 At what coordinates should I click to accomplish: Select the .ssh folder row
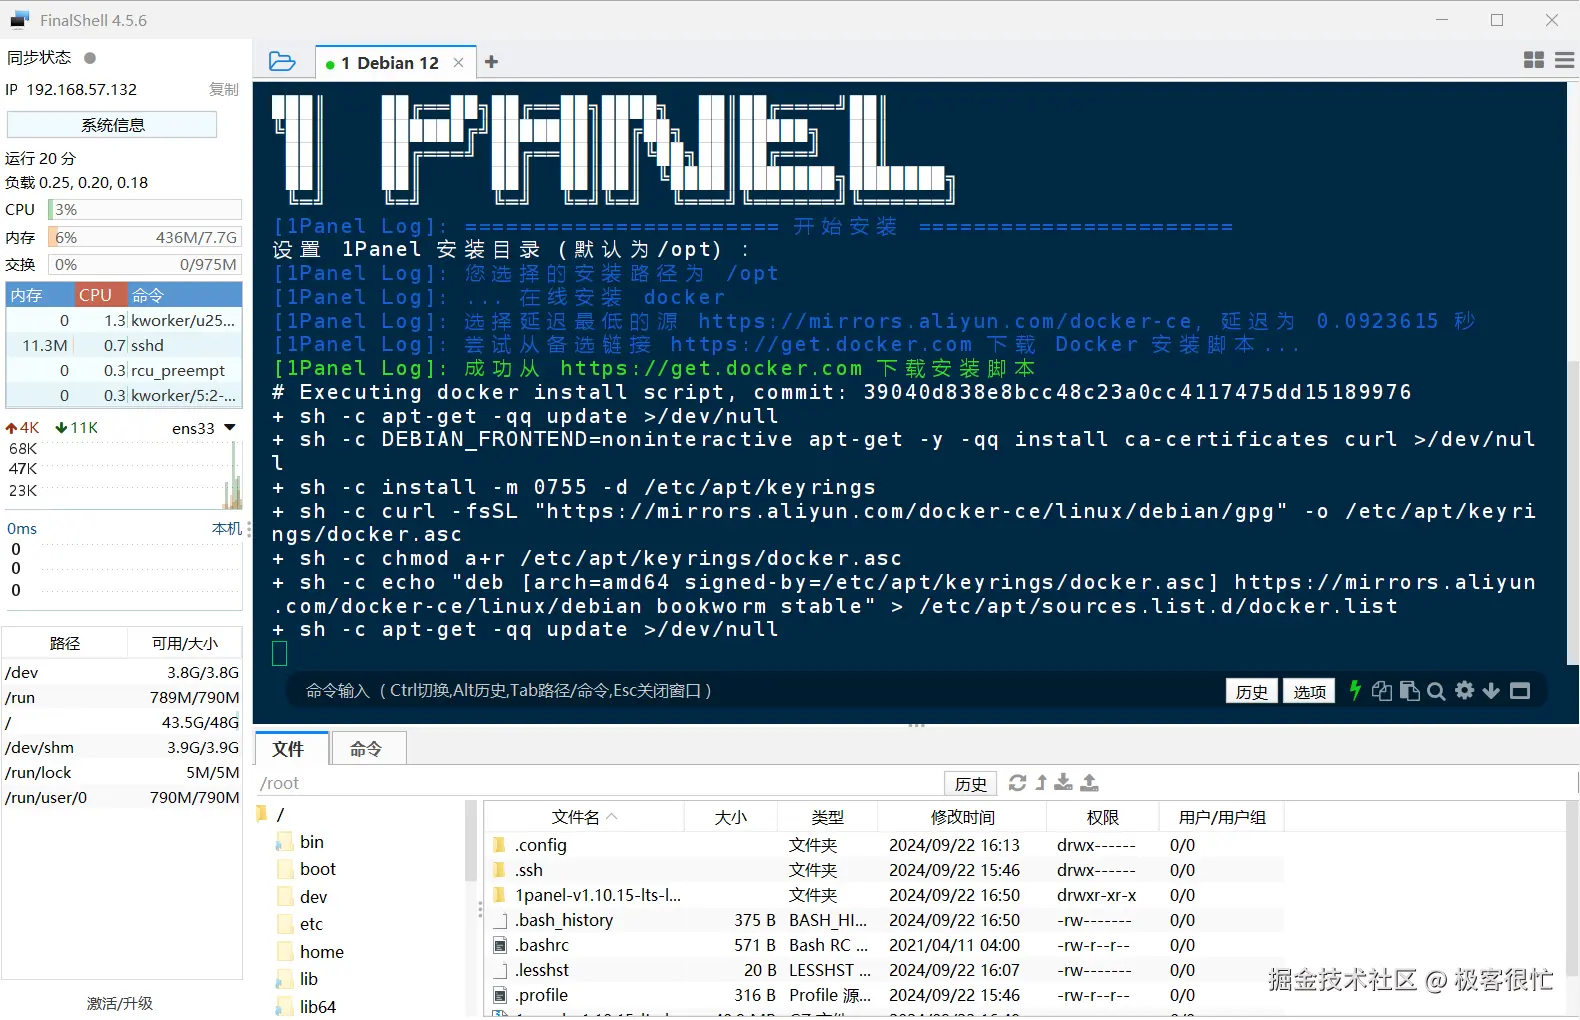pyautogui.click(x=885, y=870)
